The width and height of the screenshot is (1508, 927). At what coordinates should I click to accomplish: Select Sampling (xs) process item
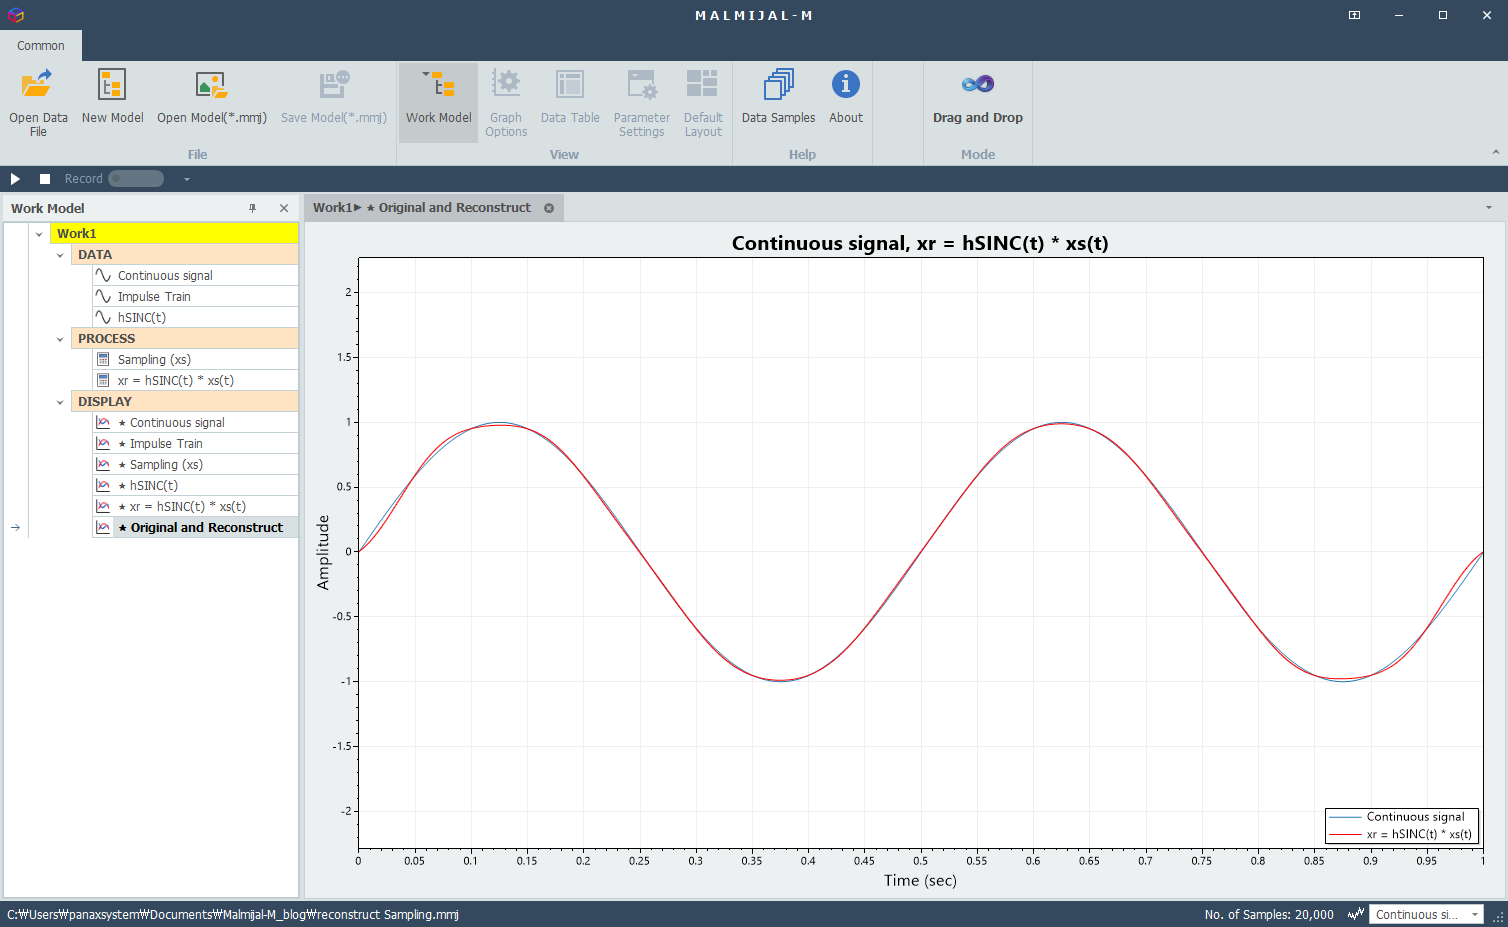coord(195,359)
